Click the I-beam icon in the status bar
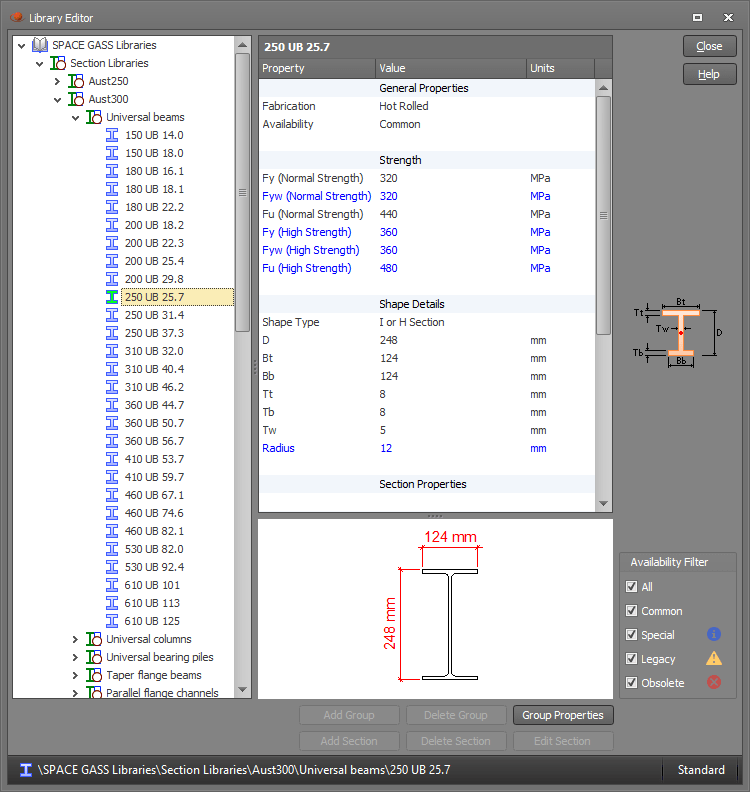The image size is (750, 792). pyautogui.click(x=26, y=770)
